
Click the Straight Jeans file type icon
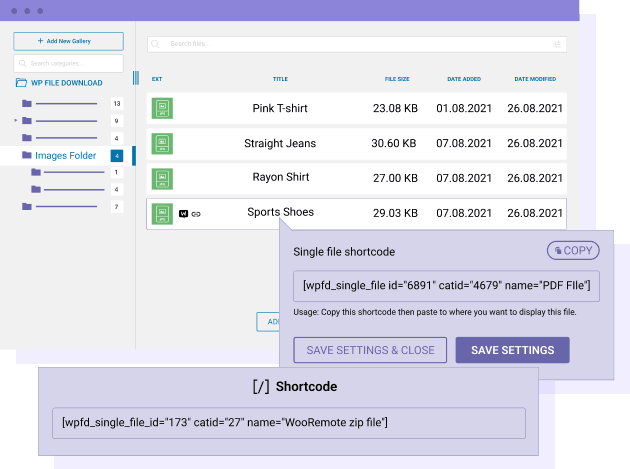(x=162, y=144)
